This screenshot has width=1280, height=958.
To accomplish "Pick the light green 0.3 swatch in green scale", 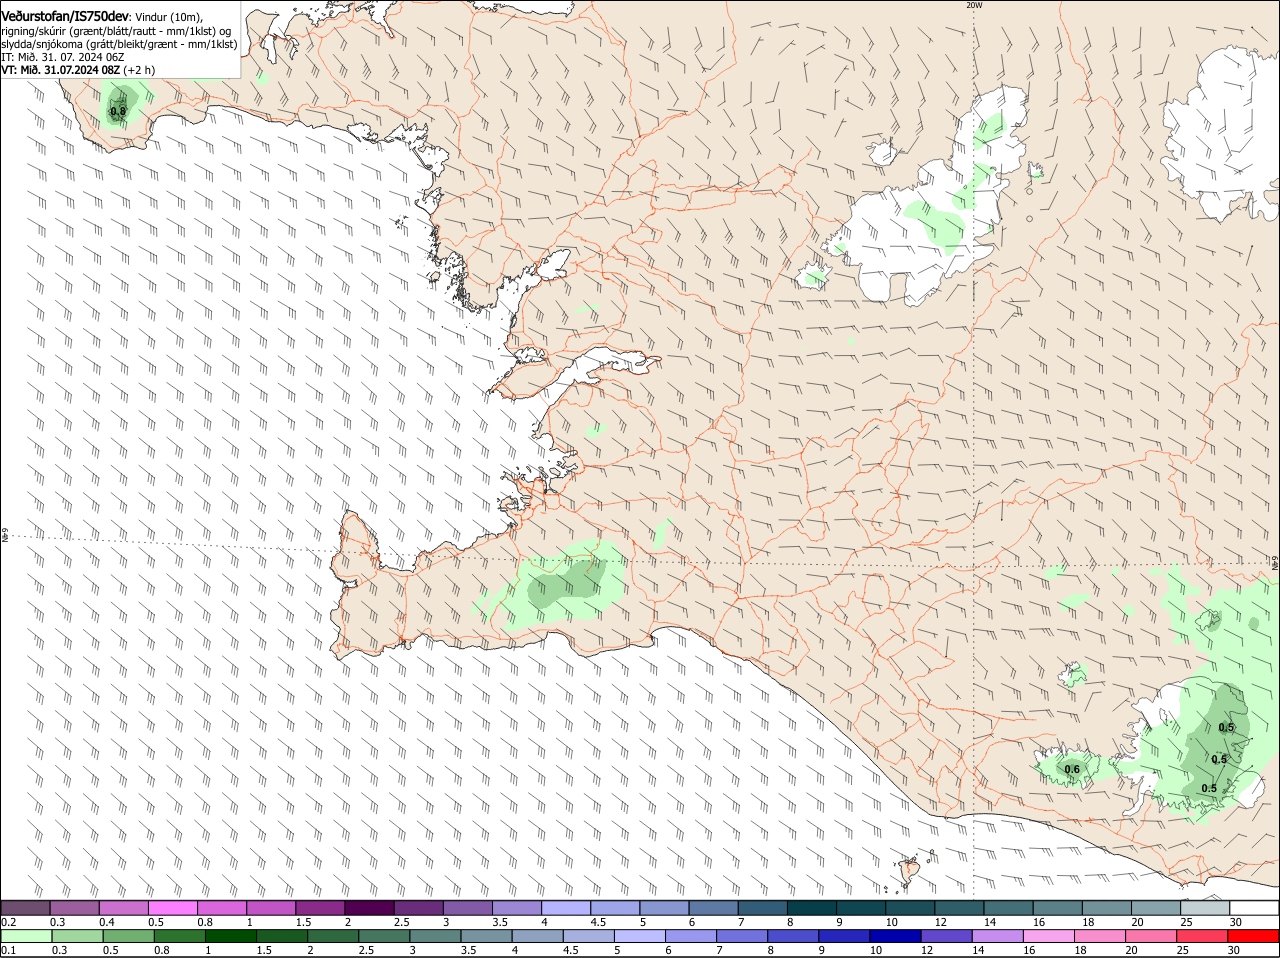I will 77,936.
